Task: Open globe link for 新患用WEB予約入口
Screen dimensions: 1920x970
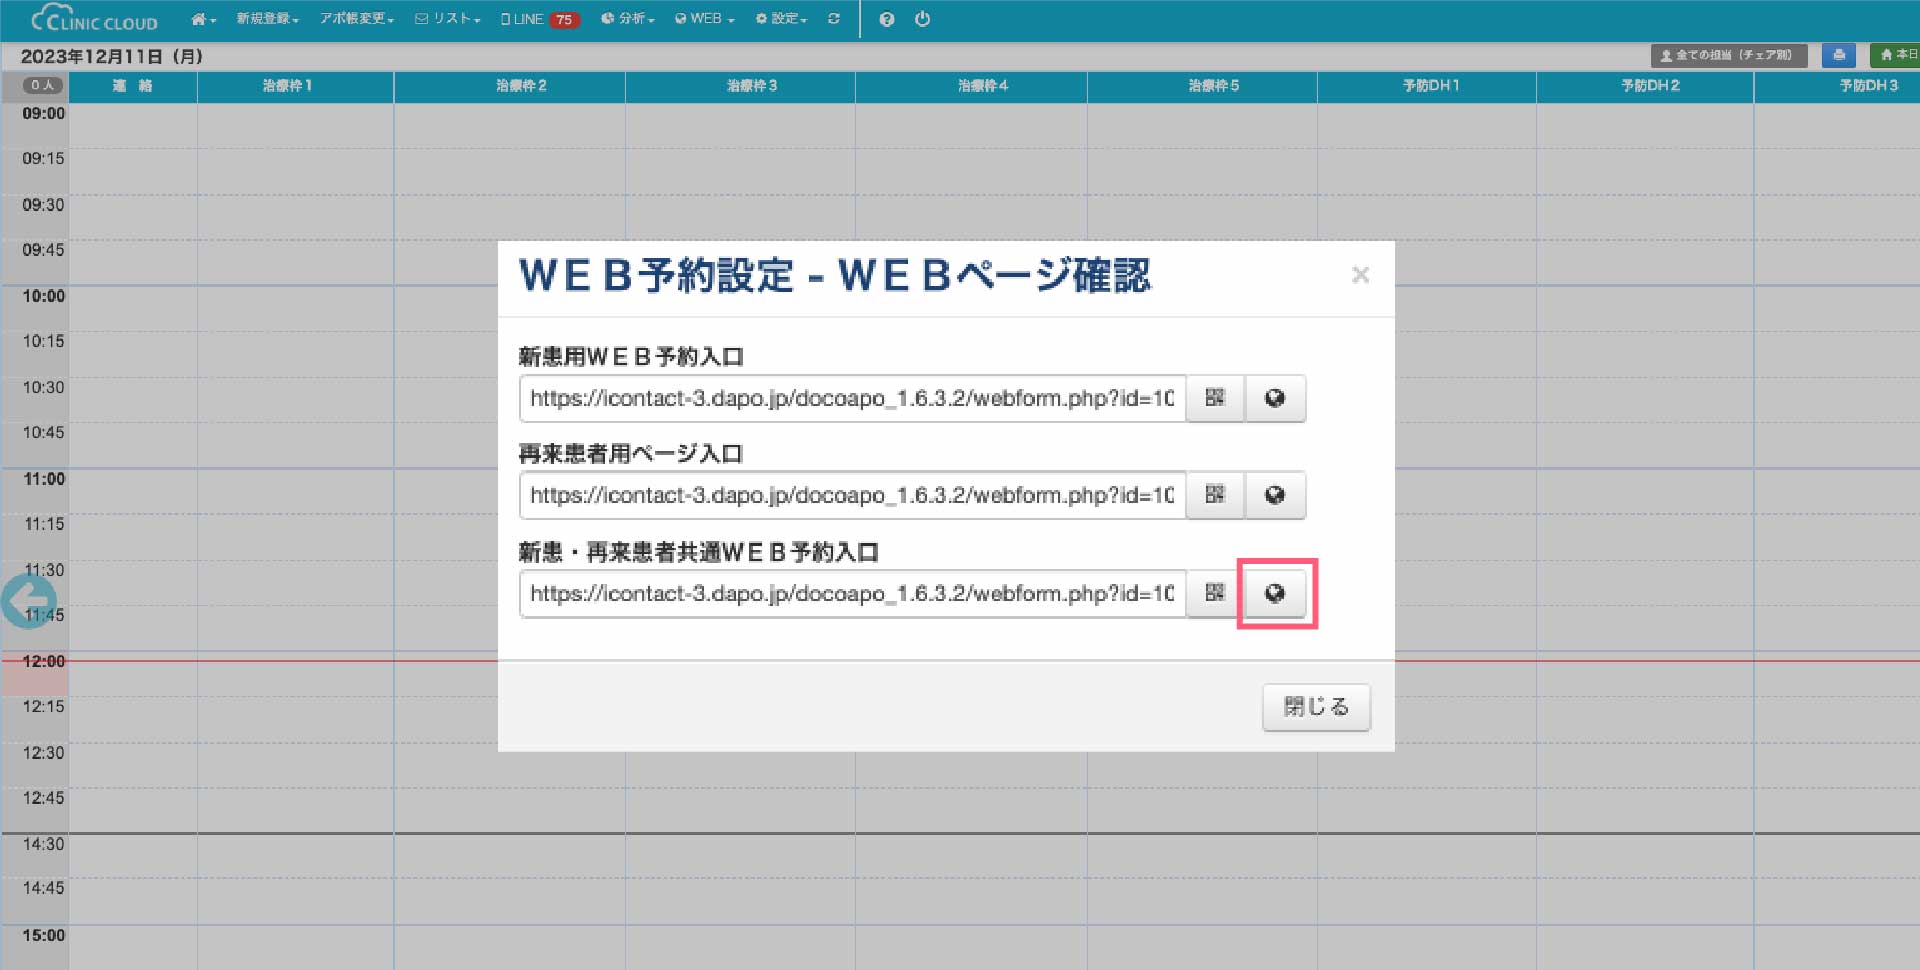Action: point(1275,398)
